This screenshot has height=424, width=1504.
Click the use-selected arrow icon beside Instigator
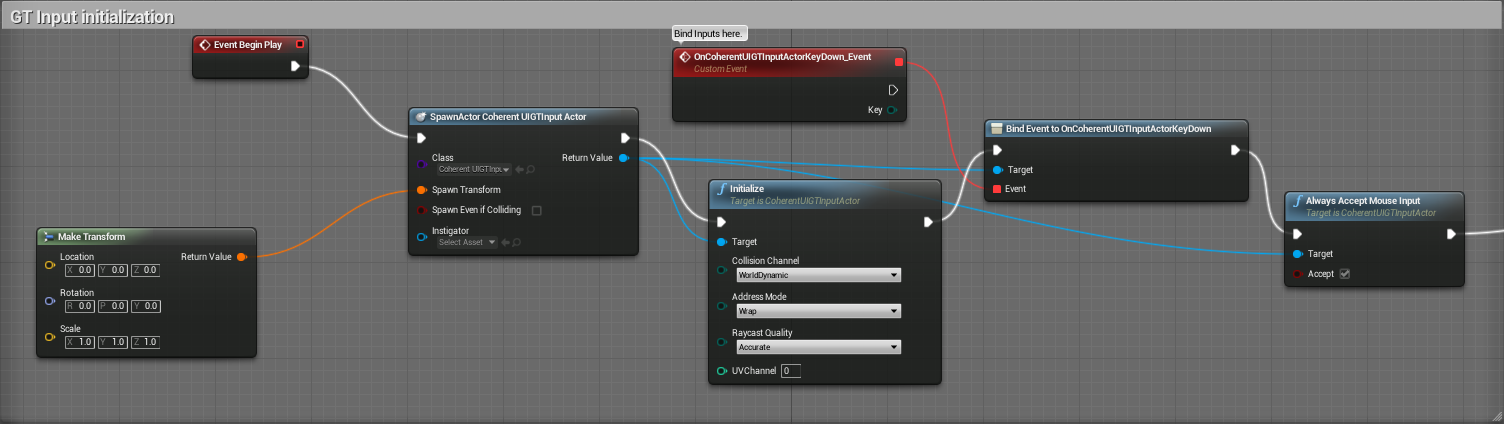[x=505, y=242]
